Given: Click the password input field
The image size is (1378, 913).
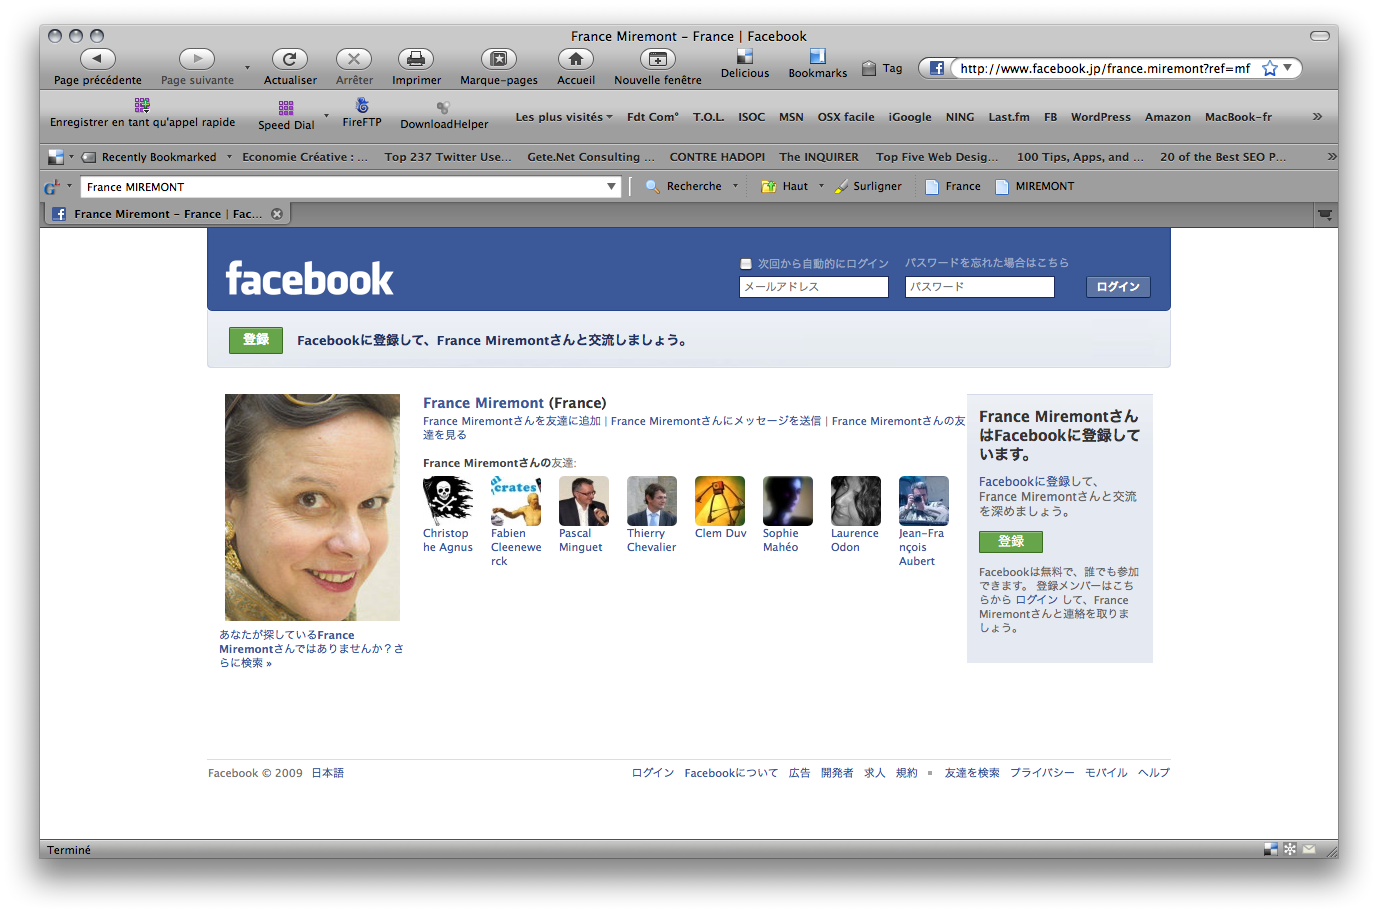Looking at the screenshot, I should (980, 287).
